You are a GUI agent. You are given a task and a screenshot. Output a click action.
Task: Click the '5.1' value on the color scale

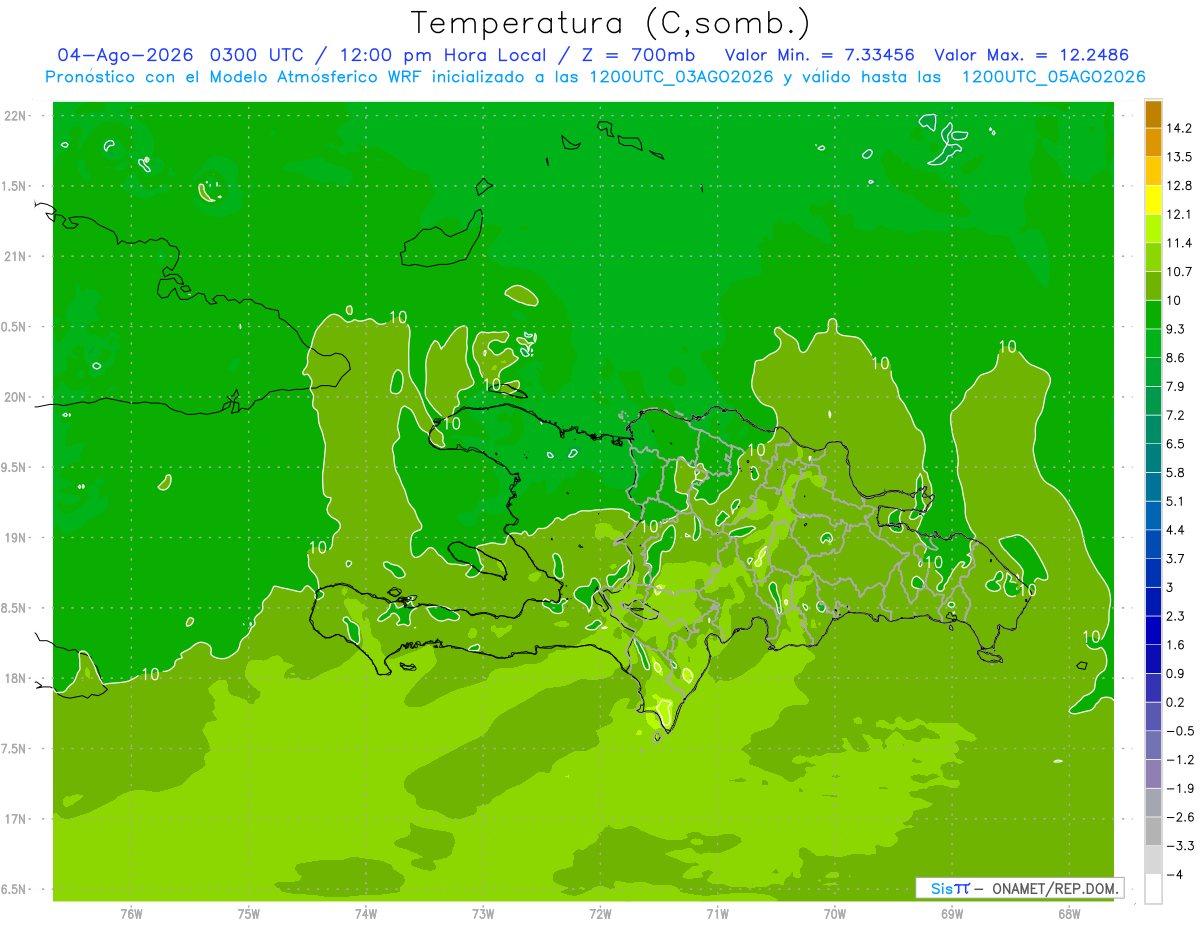click(1176, 501)
